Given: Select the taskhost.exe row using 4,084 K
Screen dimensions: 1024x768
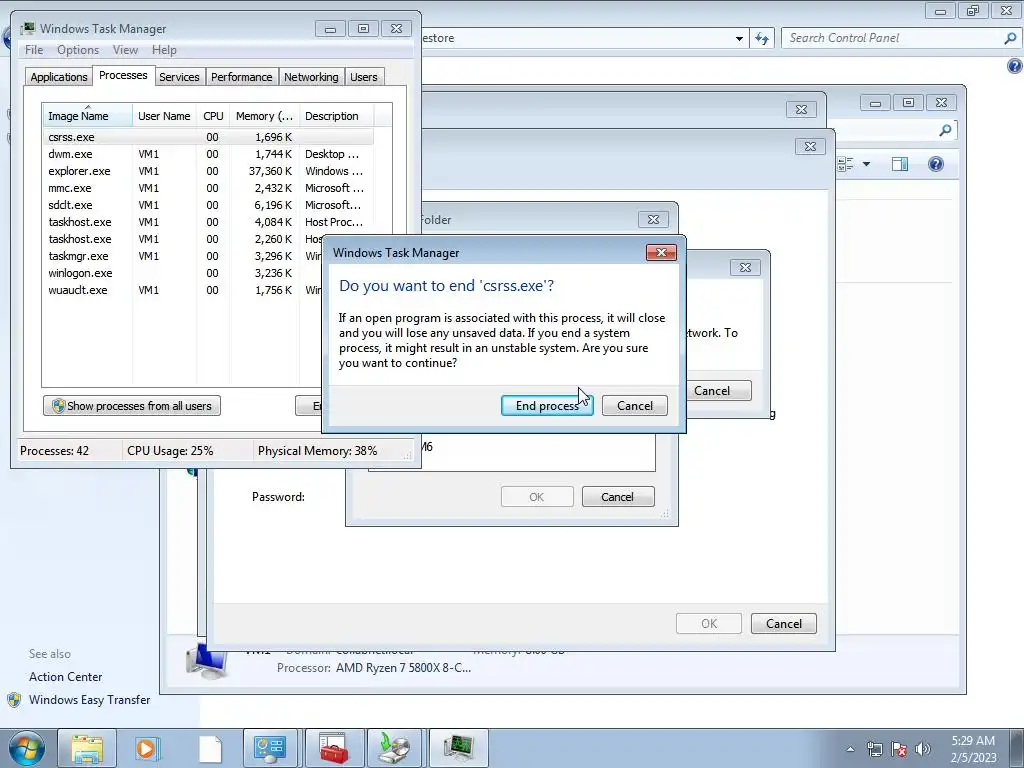Looking at the screenshot, I should (x=208, y=222).
